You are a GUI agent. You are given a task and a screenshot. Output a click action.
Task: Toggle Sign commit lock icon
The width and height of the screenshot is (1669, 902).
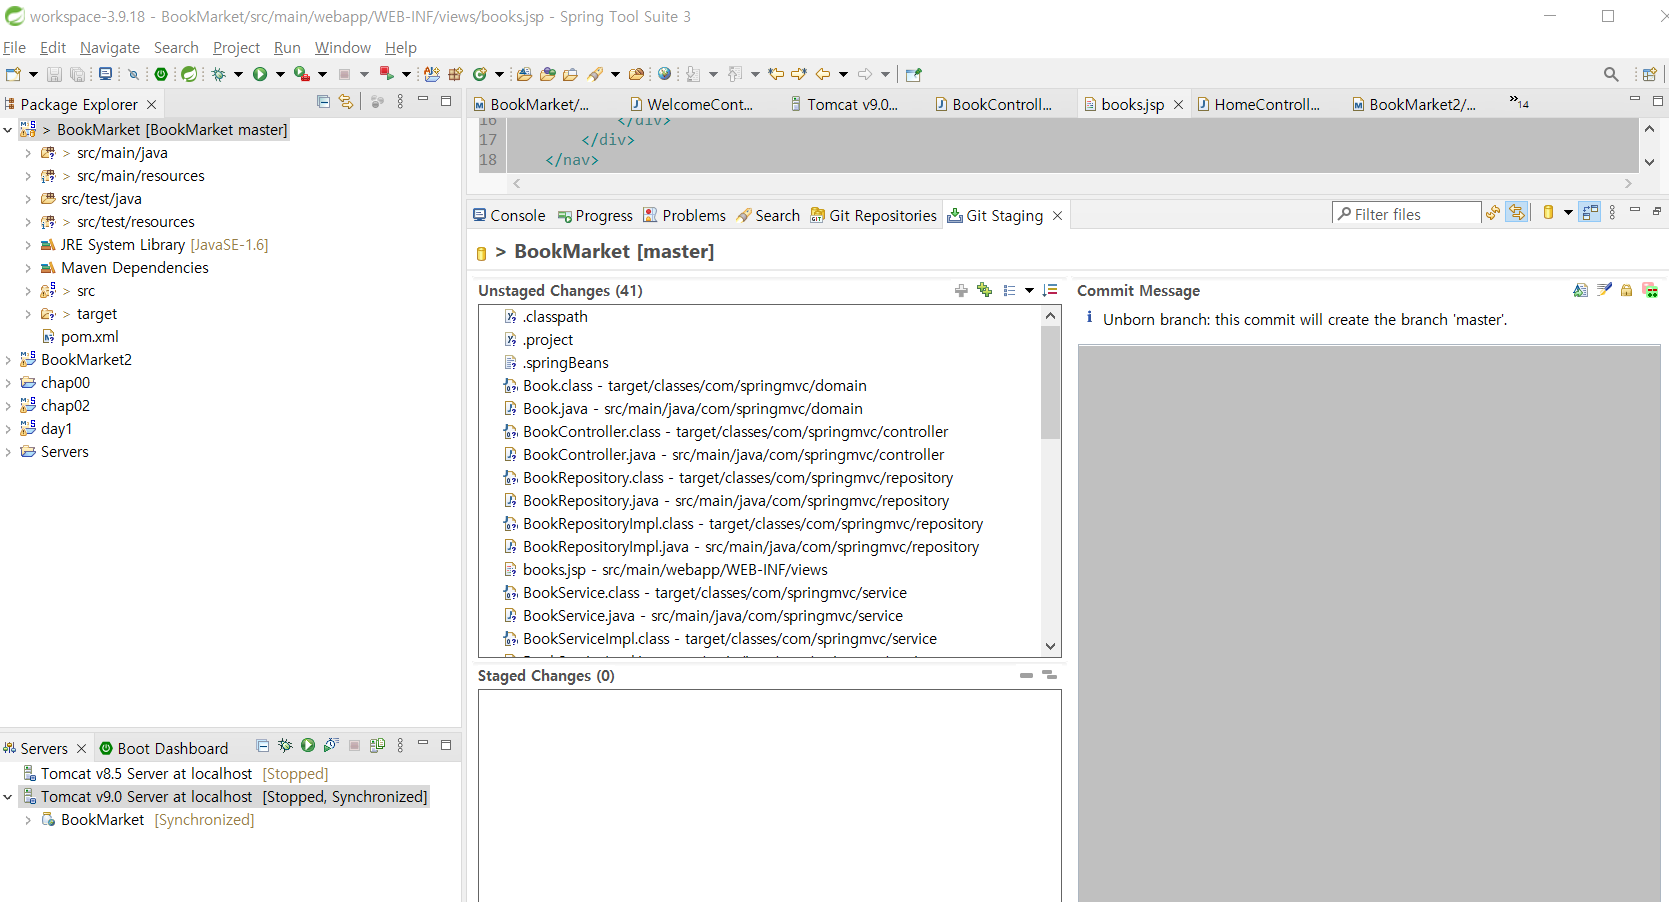click(1627, 291)
